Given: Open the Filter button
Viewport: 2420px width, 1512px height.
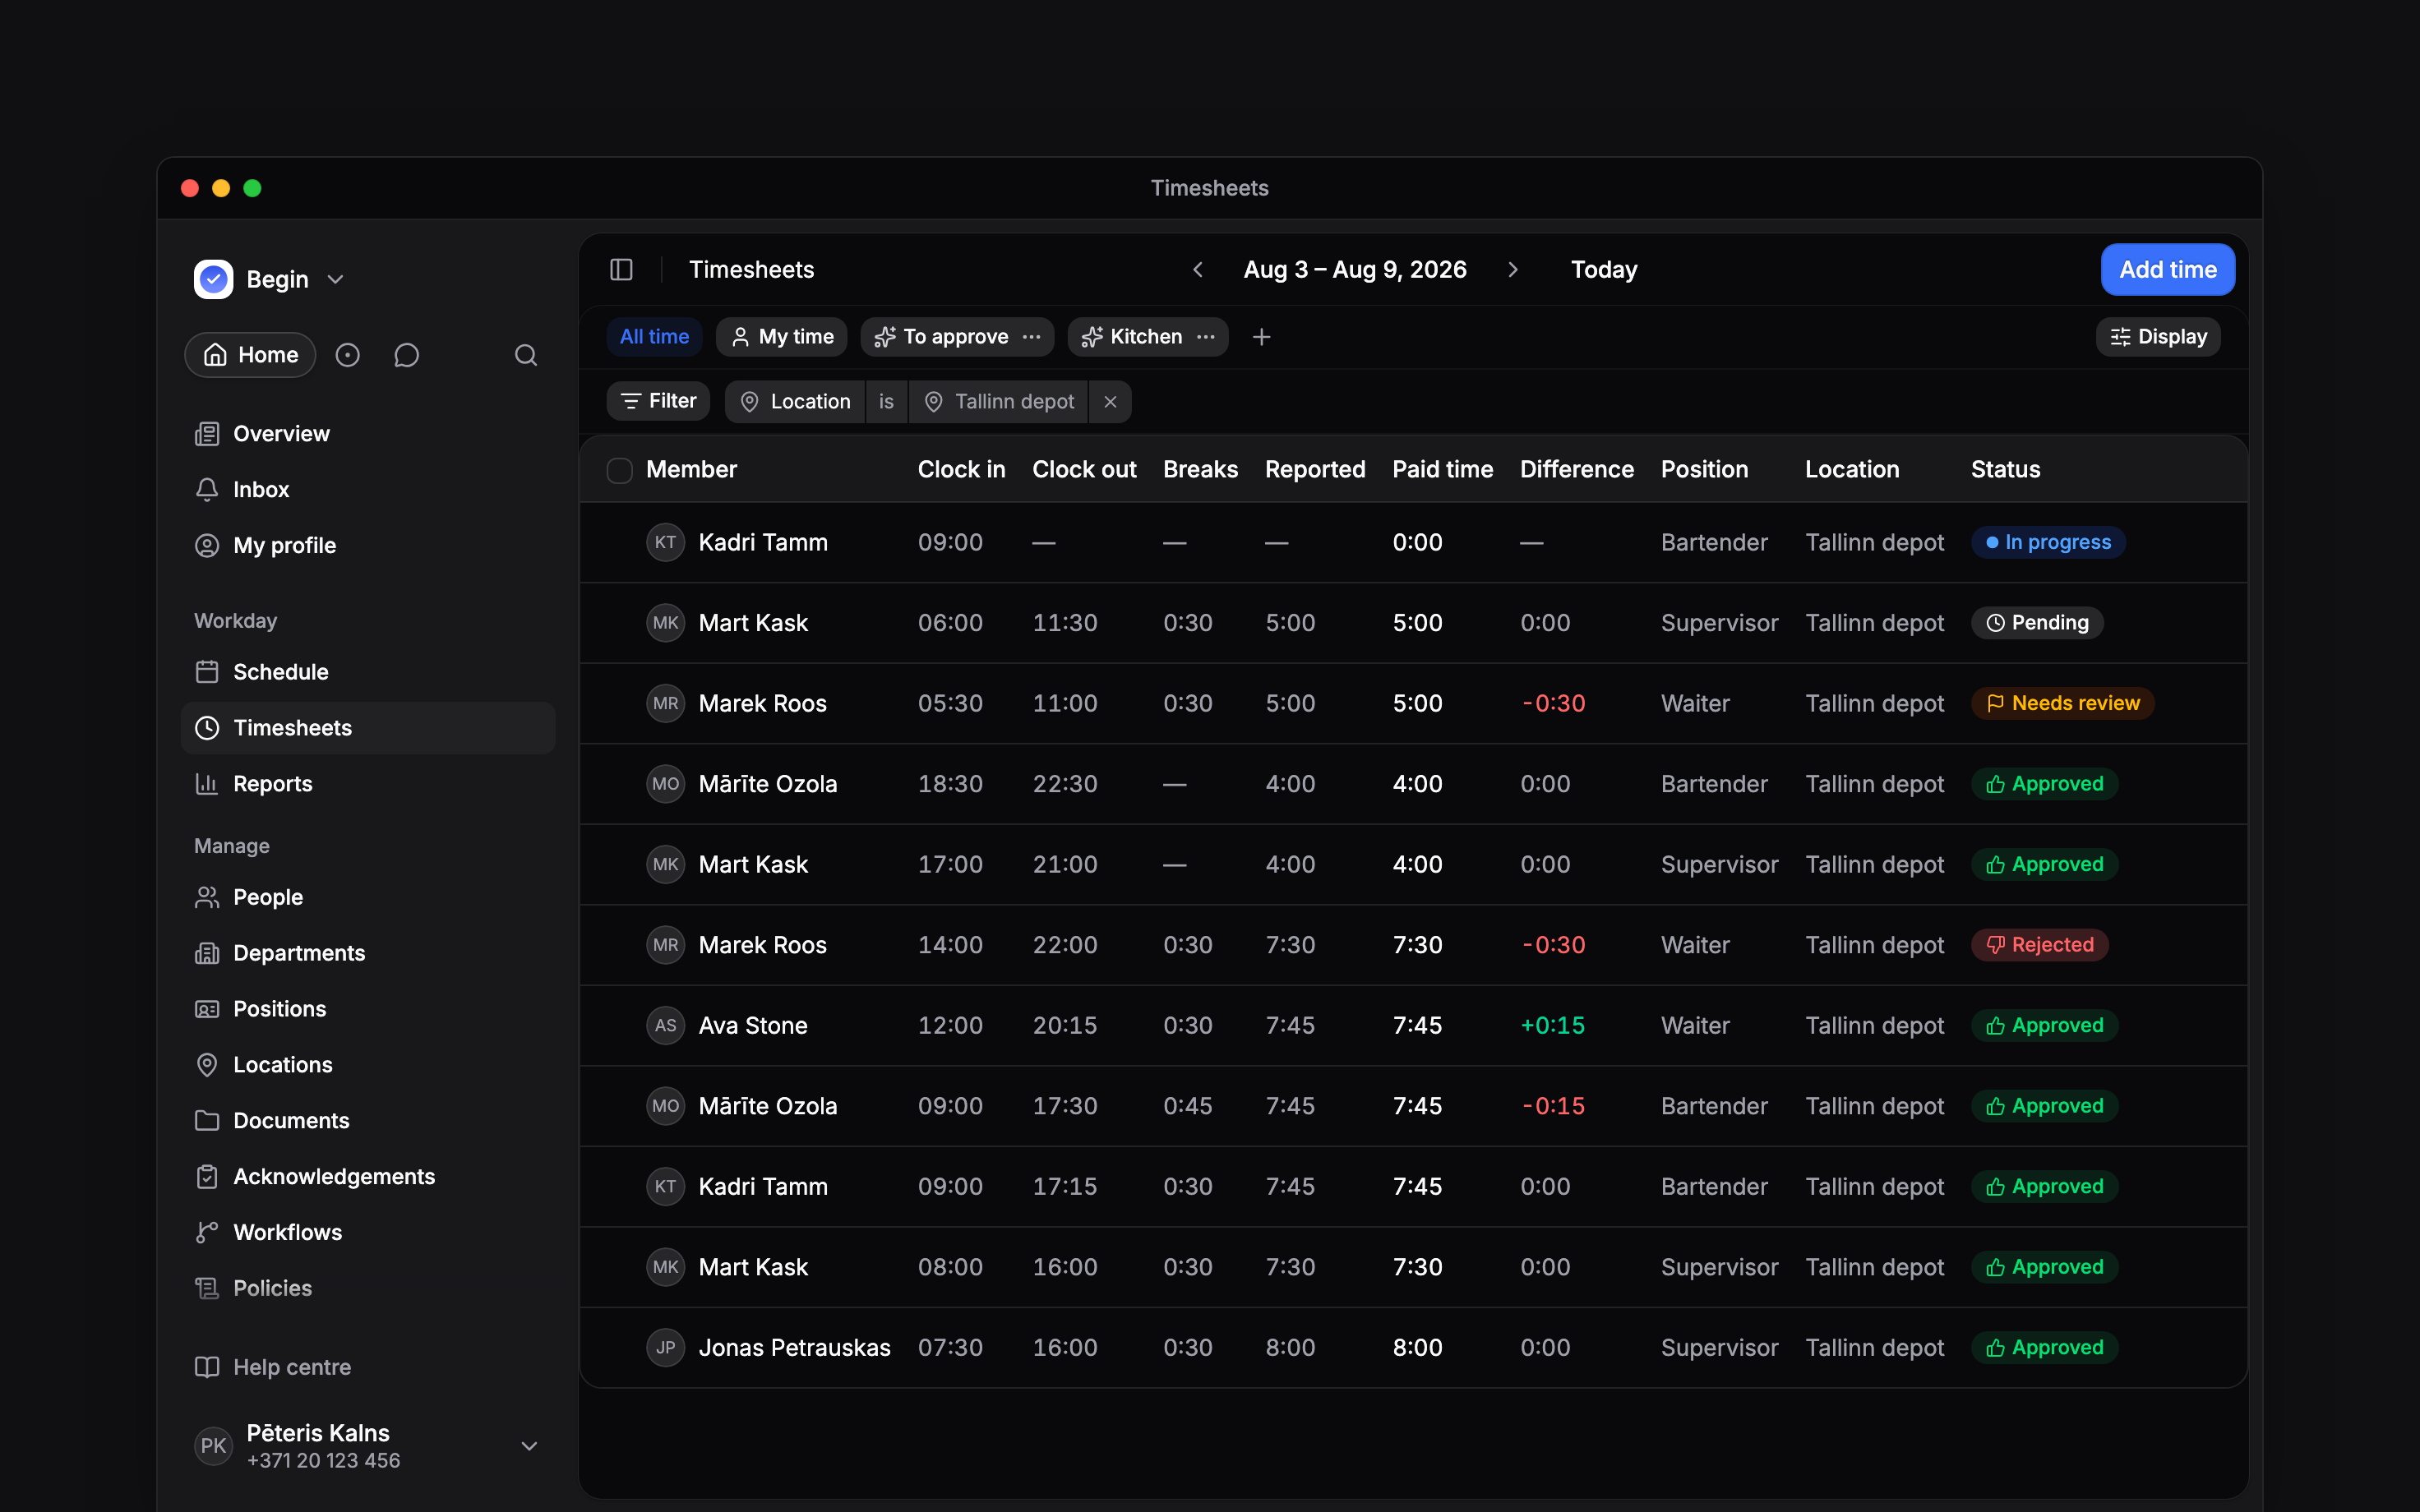Looking at the screenshot, I should (x=658, y=402).
